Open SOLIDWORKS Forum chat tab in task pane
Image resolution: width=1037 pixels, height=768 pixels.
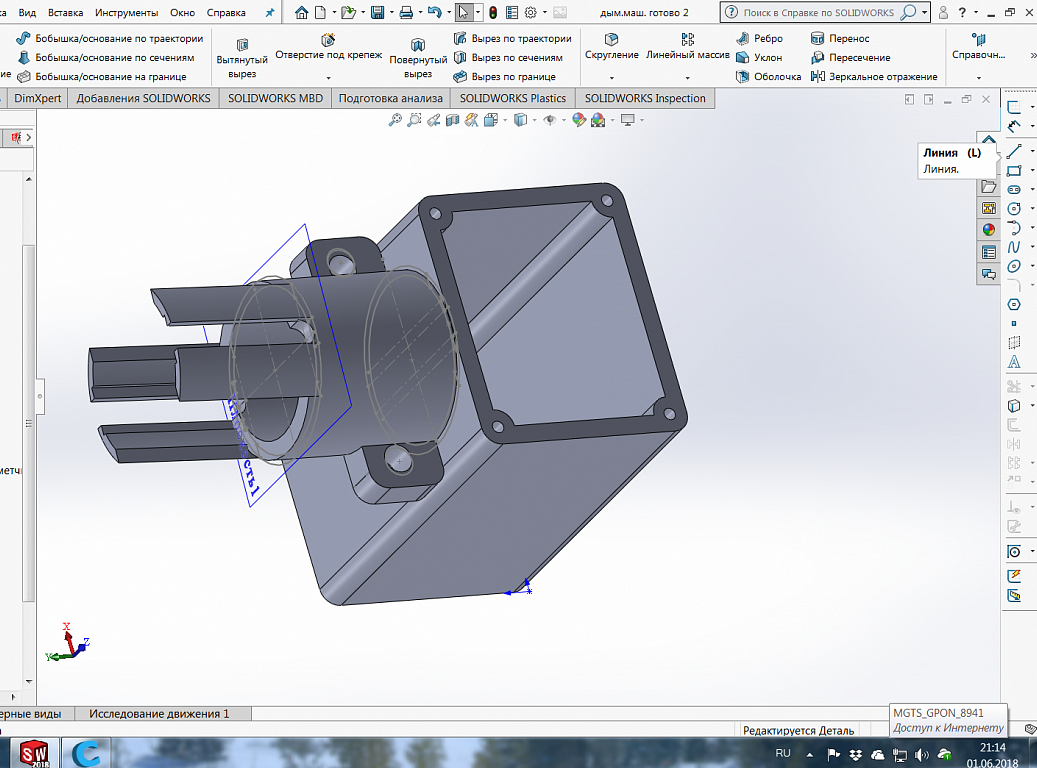[989, 274]
